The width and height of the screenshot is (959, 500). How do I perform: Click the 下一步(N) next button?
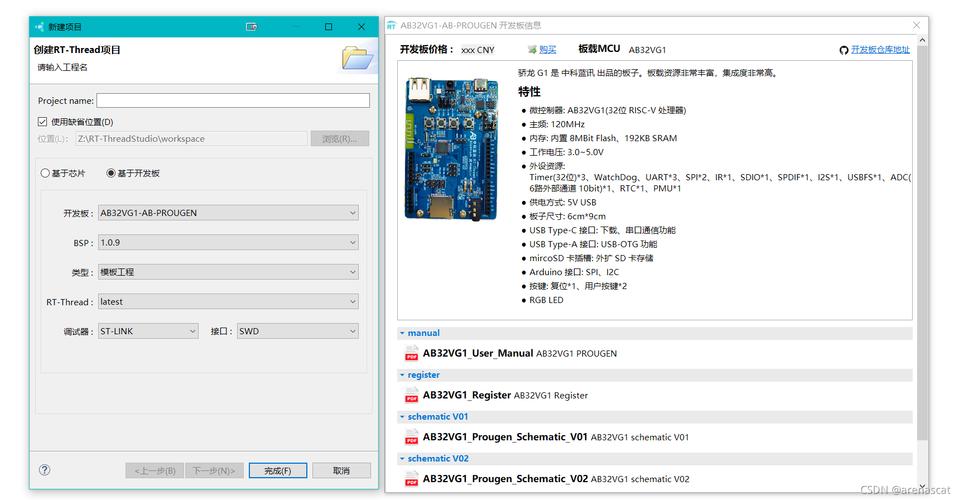pyautogui.click(x=214, y=471)
